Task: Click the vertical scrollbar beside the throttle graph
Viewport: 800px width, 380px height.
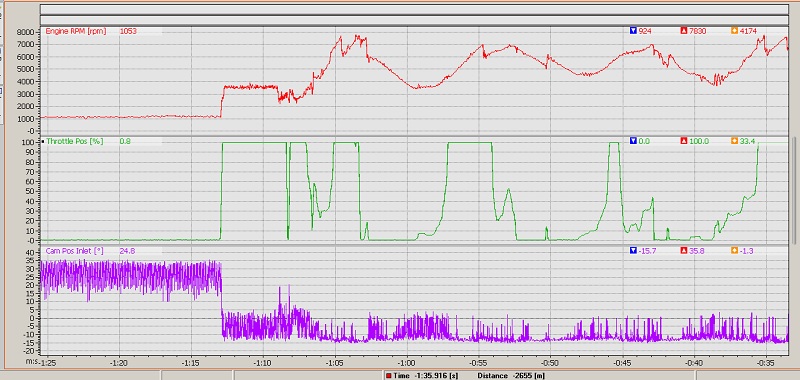Action: pos(793,191)
